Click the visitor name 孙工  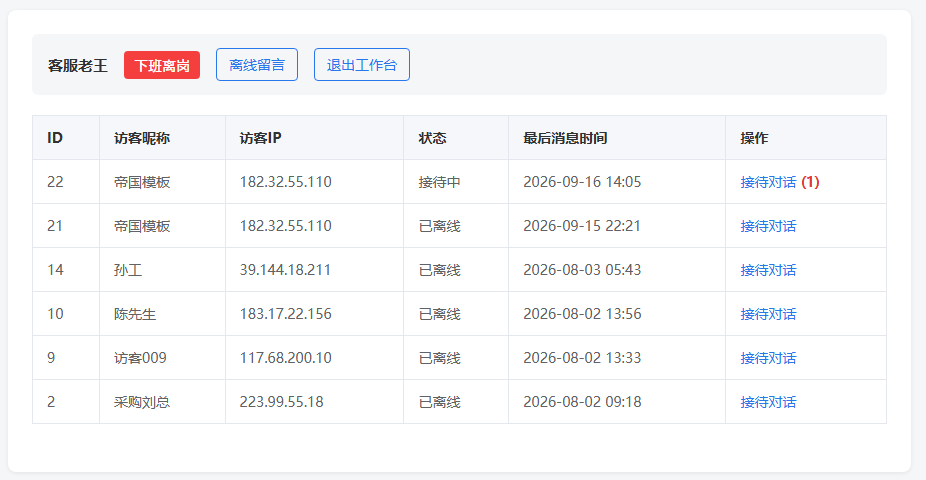(128, 270)
